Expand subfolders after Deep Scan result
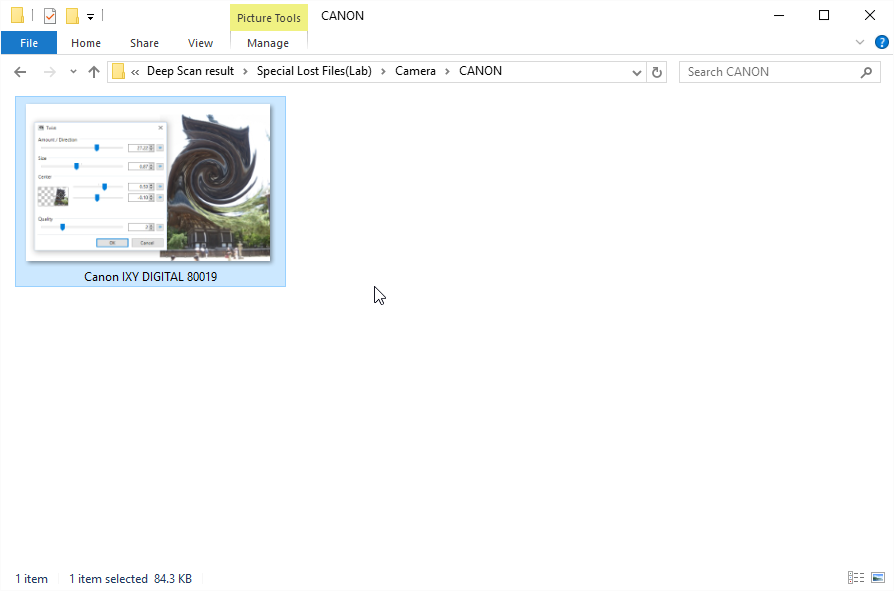894x591 pixels. 245,72
